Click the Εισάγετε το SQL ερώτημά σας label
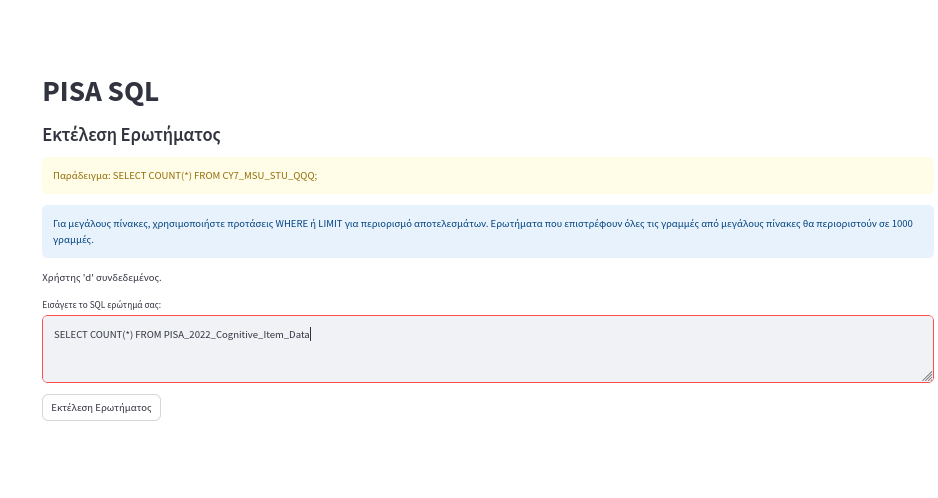 102,305
